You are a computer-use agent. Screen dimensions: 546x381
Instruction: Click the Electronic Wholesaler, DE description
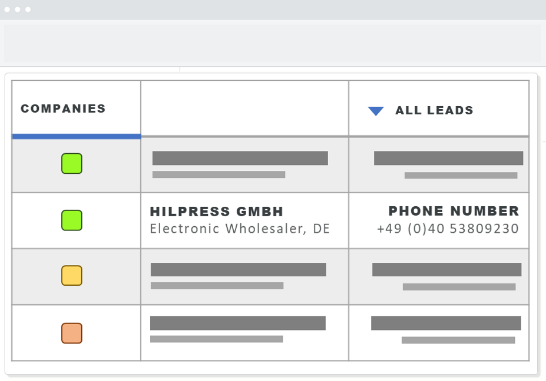tap(240, 229)
